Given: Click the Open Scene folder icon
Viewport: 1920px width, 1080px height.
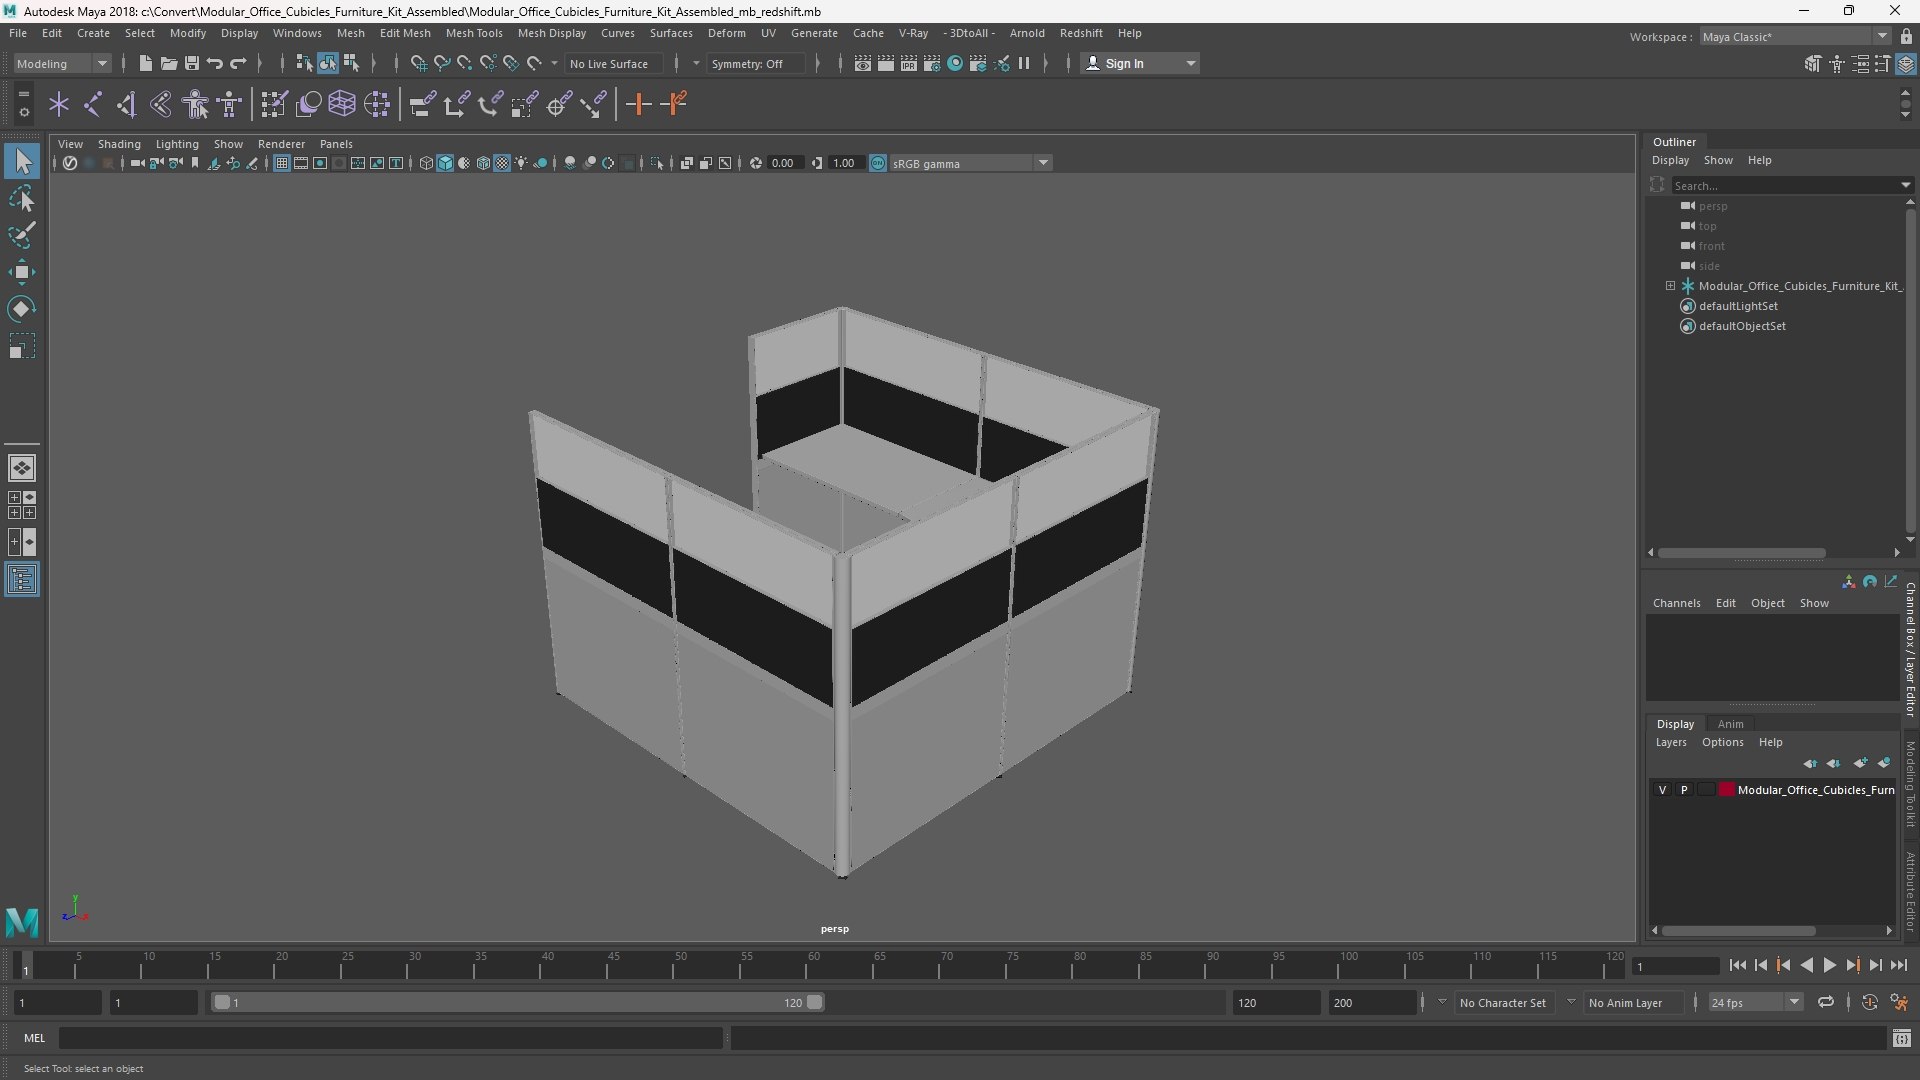Looking at the screenshot, I should [x=168, y=63].
